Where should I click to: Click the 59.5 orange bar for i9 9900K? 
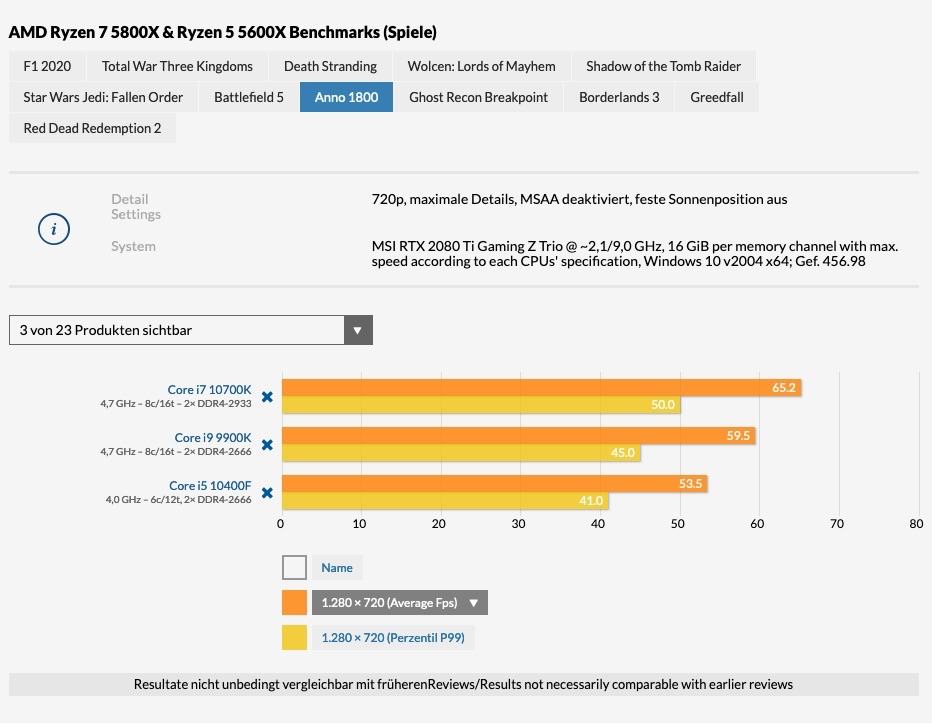pos(519,436)
